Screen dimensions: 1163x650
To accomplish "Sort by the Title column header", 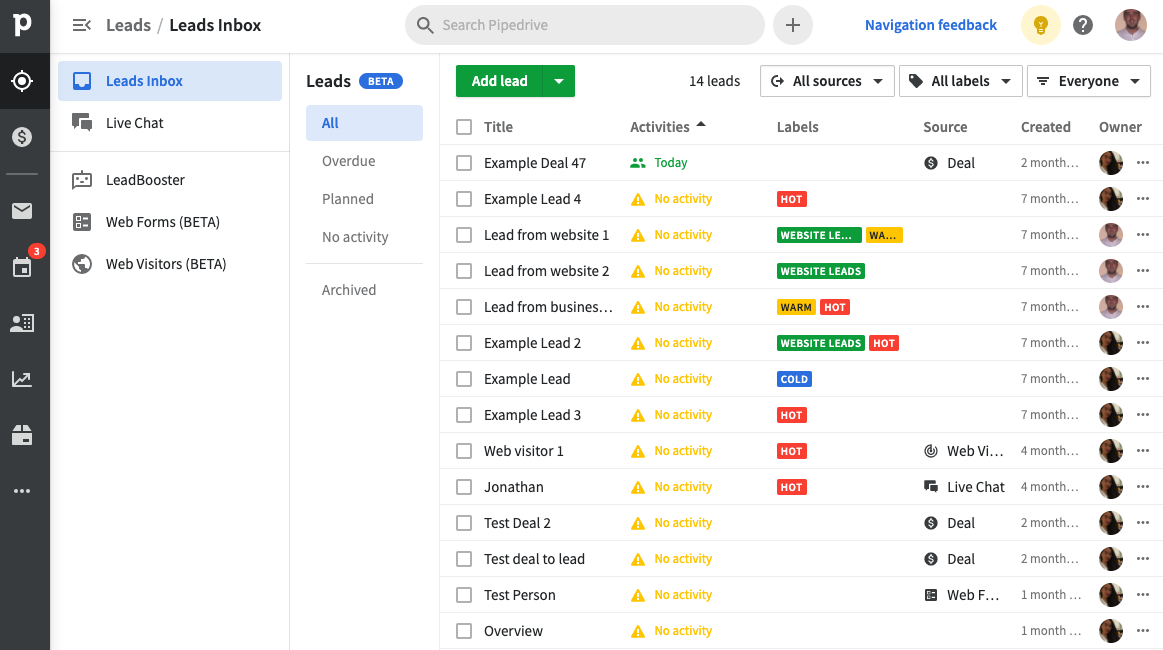I will (x=498, y=127).
